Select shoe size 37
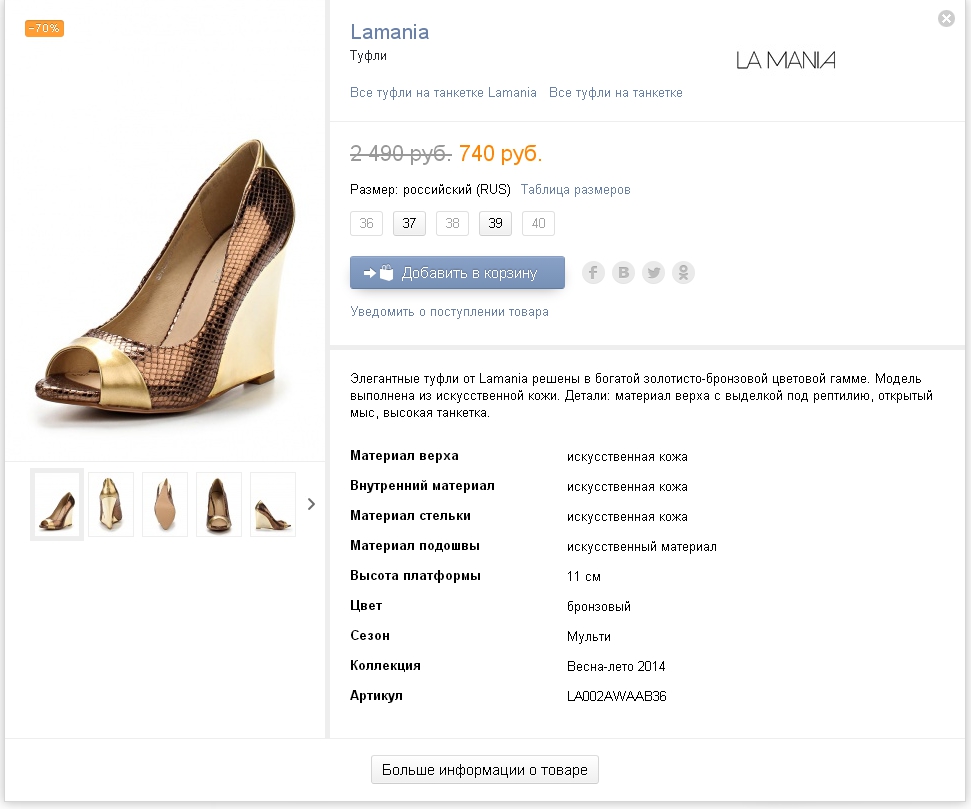971x809 pixels. [409, 224]
